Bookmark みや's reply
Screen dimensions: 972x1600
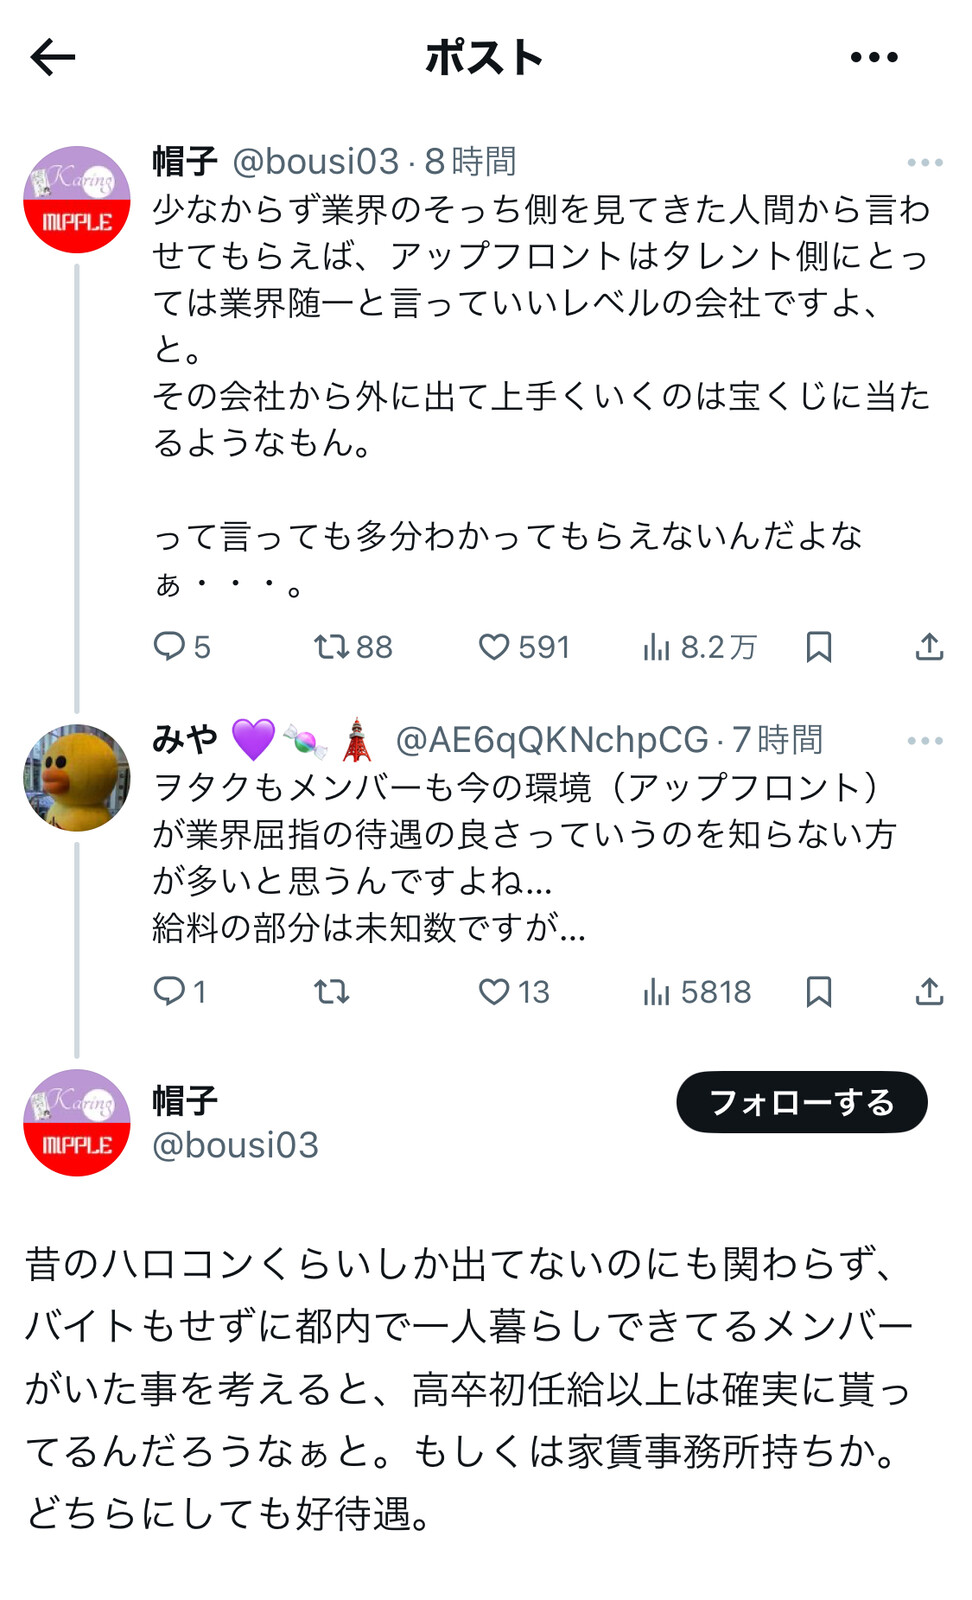pos(819,991)
